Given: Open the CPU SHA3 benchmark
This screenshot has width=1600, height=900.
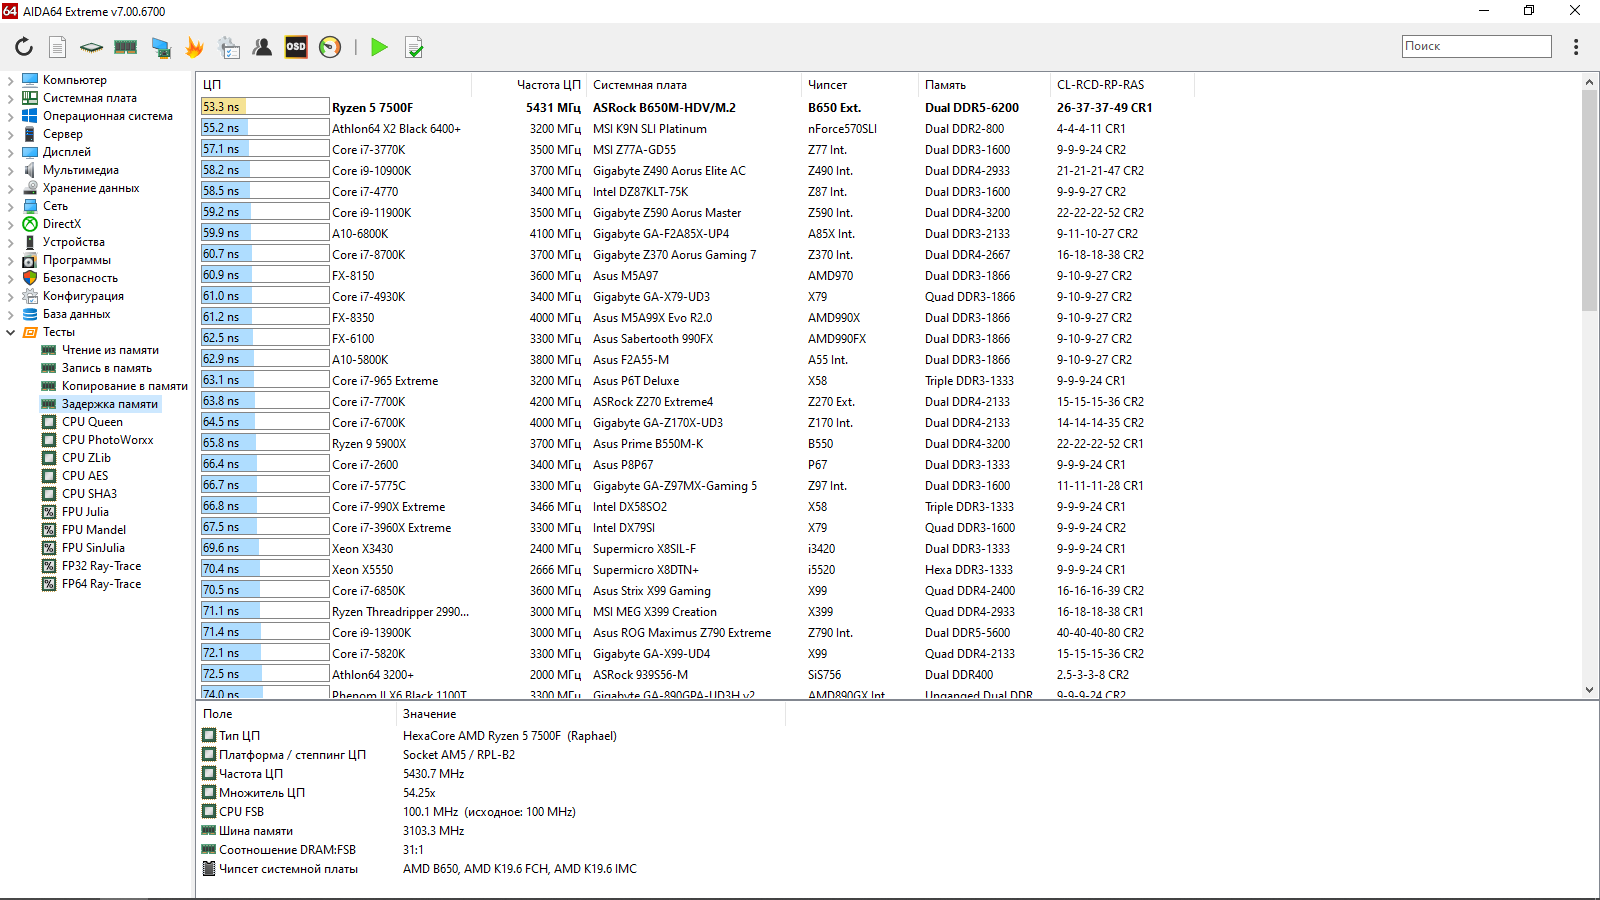Looking at the screenshot, I should pyautogui.click(x=89, y=494).
